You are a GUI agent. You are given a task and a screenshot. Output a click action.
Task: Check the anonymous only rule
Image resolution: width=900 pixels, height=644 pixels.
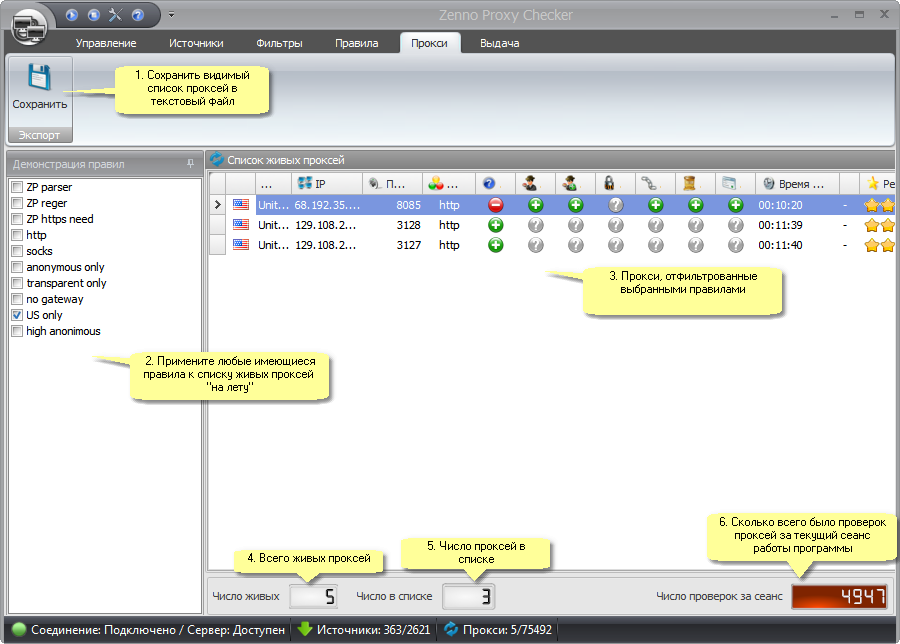16,267
